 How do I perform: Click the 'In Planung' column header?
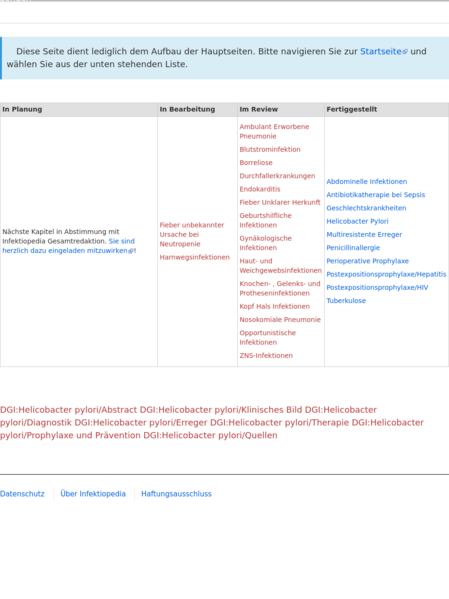[x=79, y=109]
